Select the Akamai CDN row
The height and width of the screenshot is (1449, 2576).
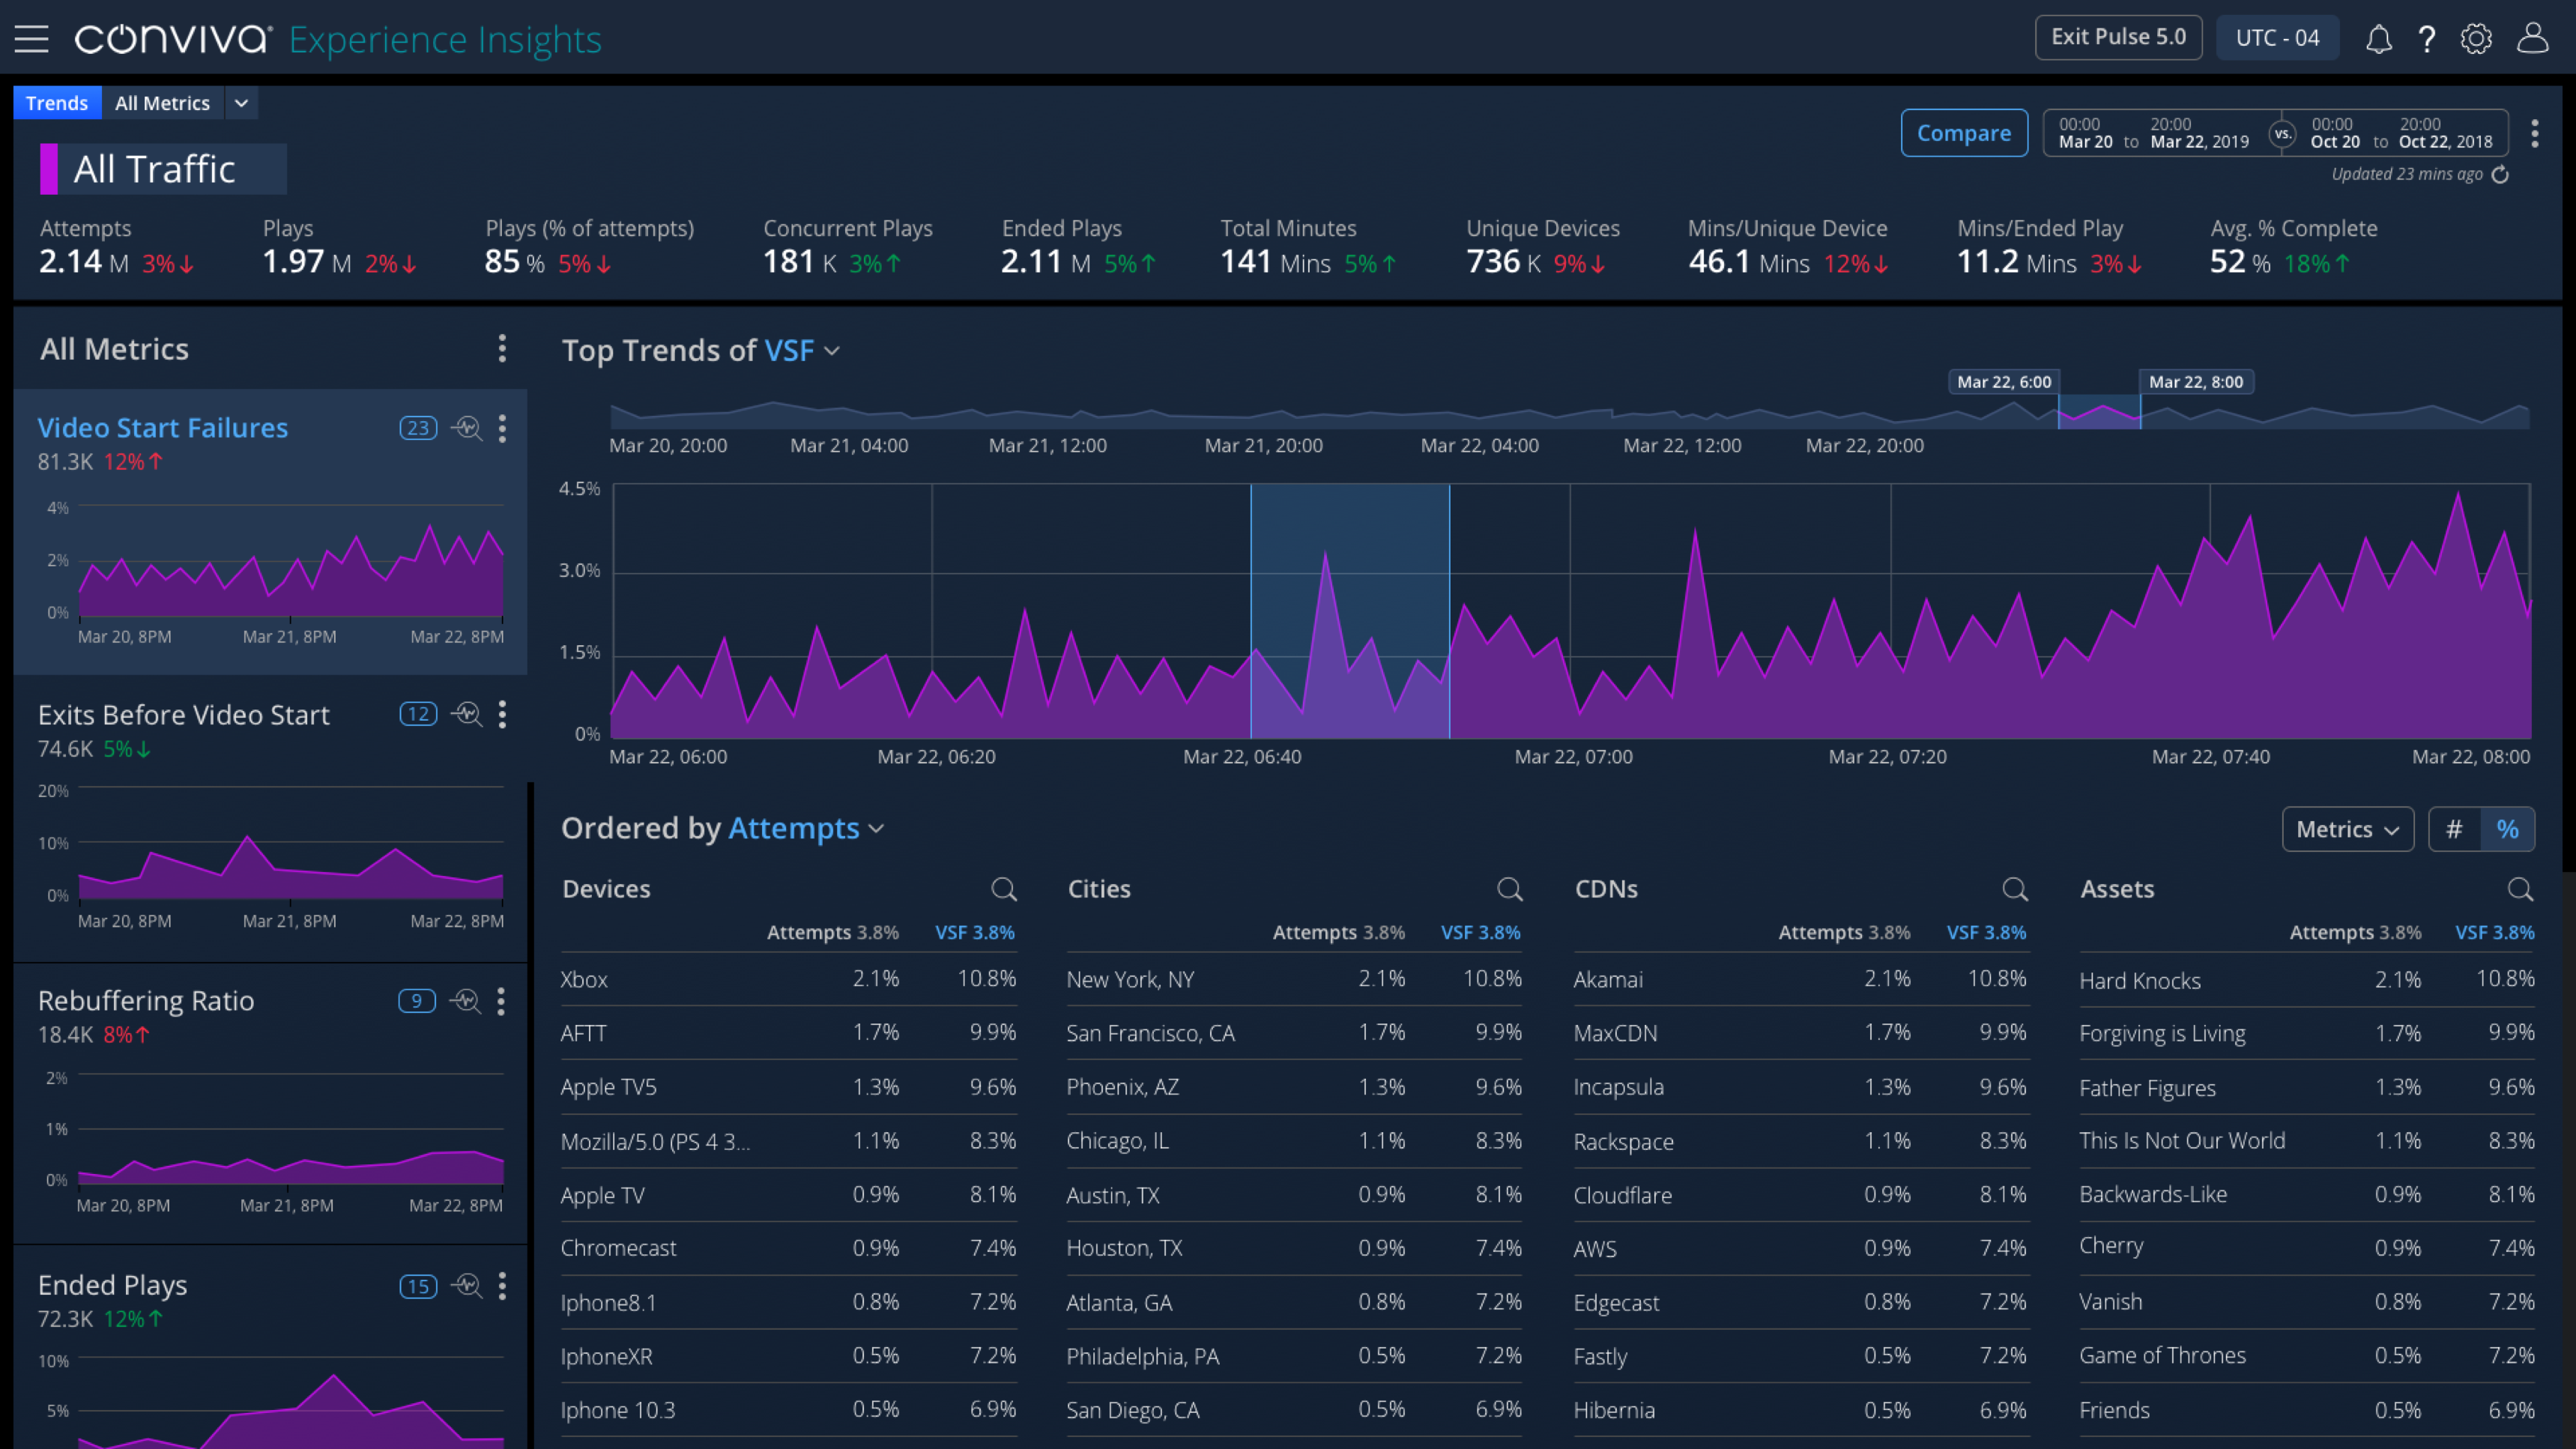click(1801, 979)
